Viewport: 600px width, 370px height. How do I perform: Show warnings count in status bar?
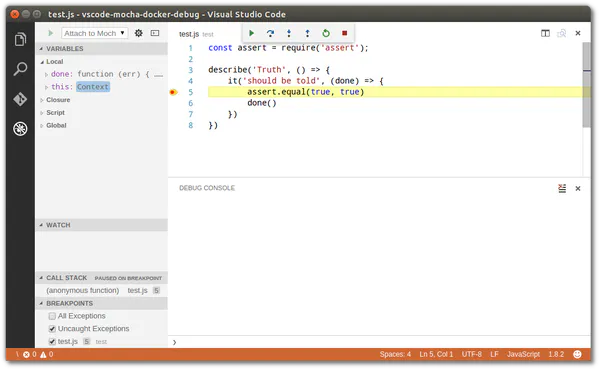pos(47,354)
